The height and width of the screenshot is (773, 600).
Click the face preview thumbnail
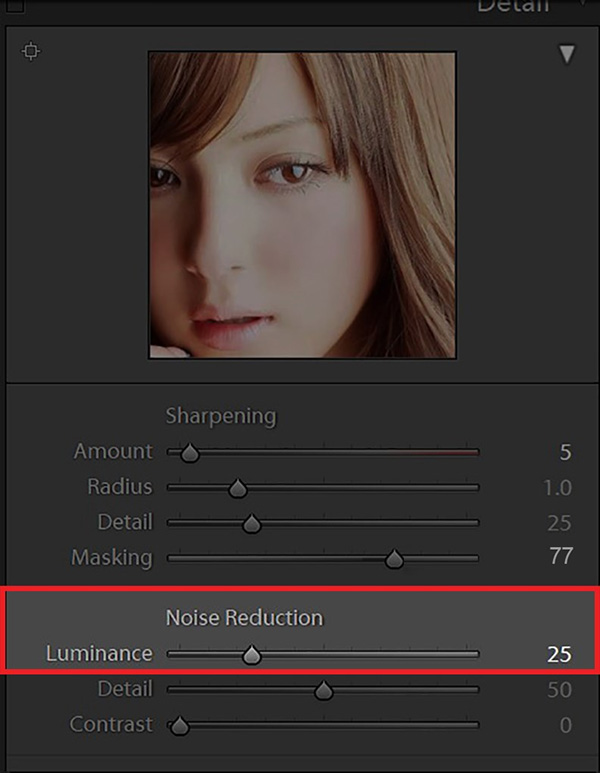pyautogui.click(x=302, y=205)
